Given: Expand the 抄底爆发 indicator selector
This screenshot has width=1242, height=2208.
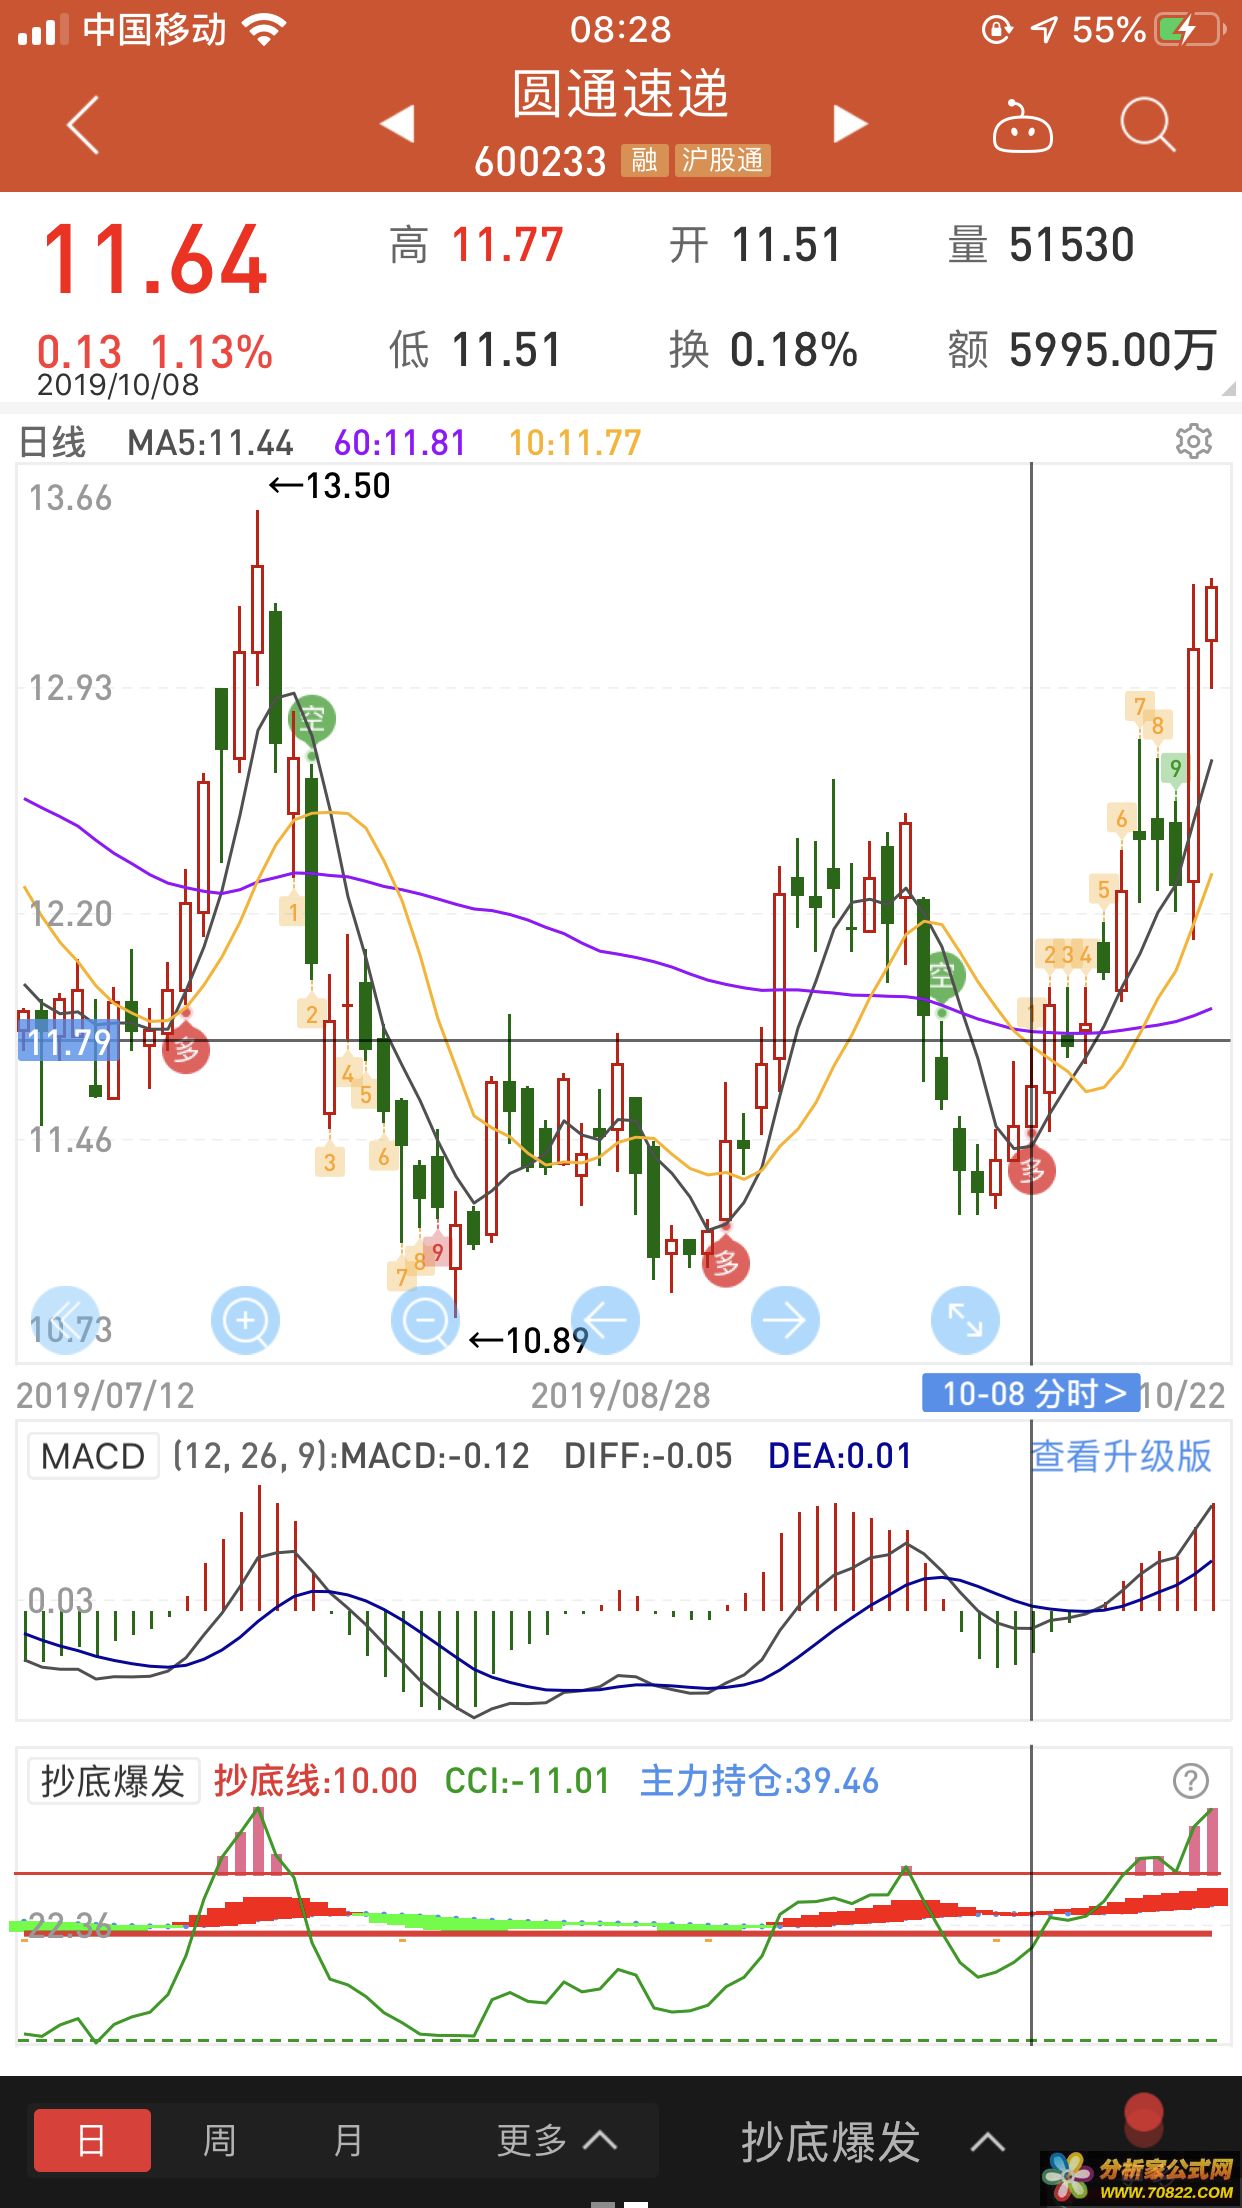Looking at the screenshot, I should pyautogui.click(x=873, y=2141).
